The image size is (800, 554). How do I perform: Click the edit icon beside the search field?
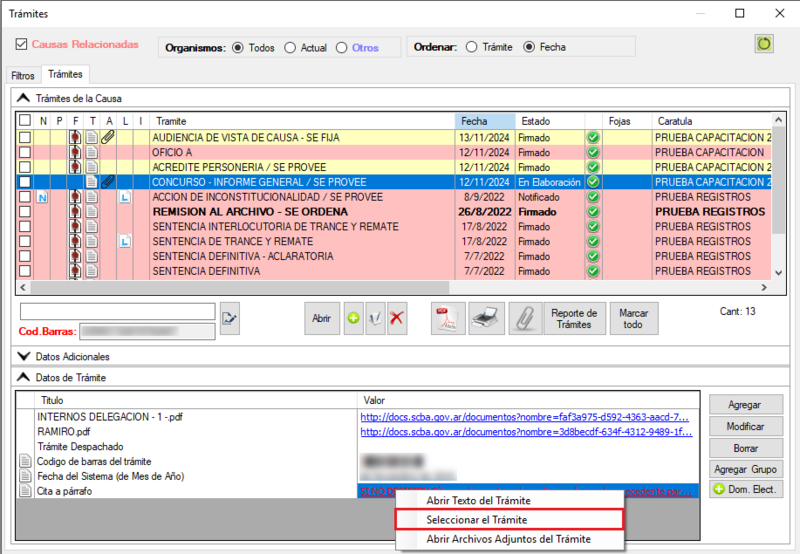[x=230, y=318]
